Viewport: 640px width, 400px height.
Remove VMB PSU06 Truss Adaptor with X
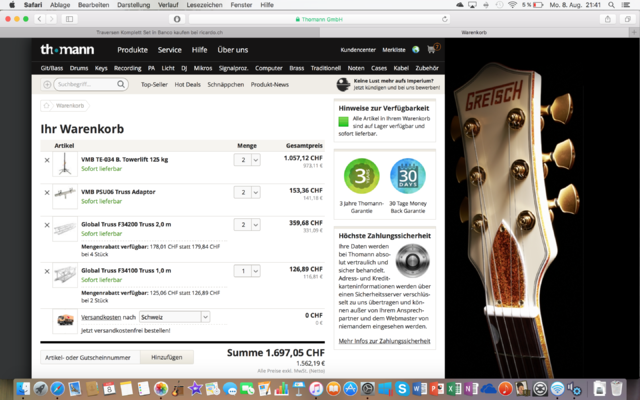47,193
